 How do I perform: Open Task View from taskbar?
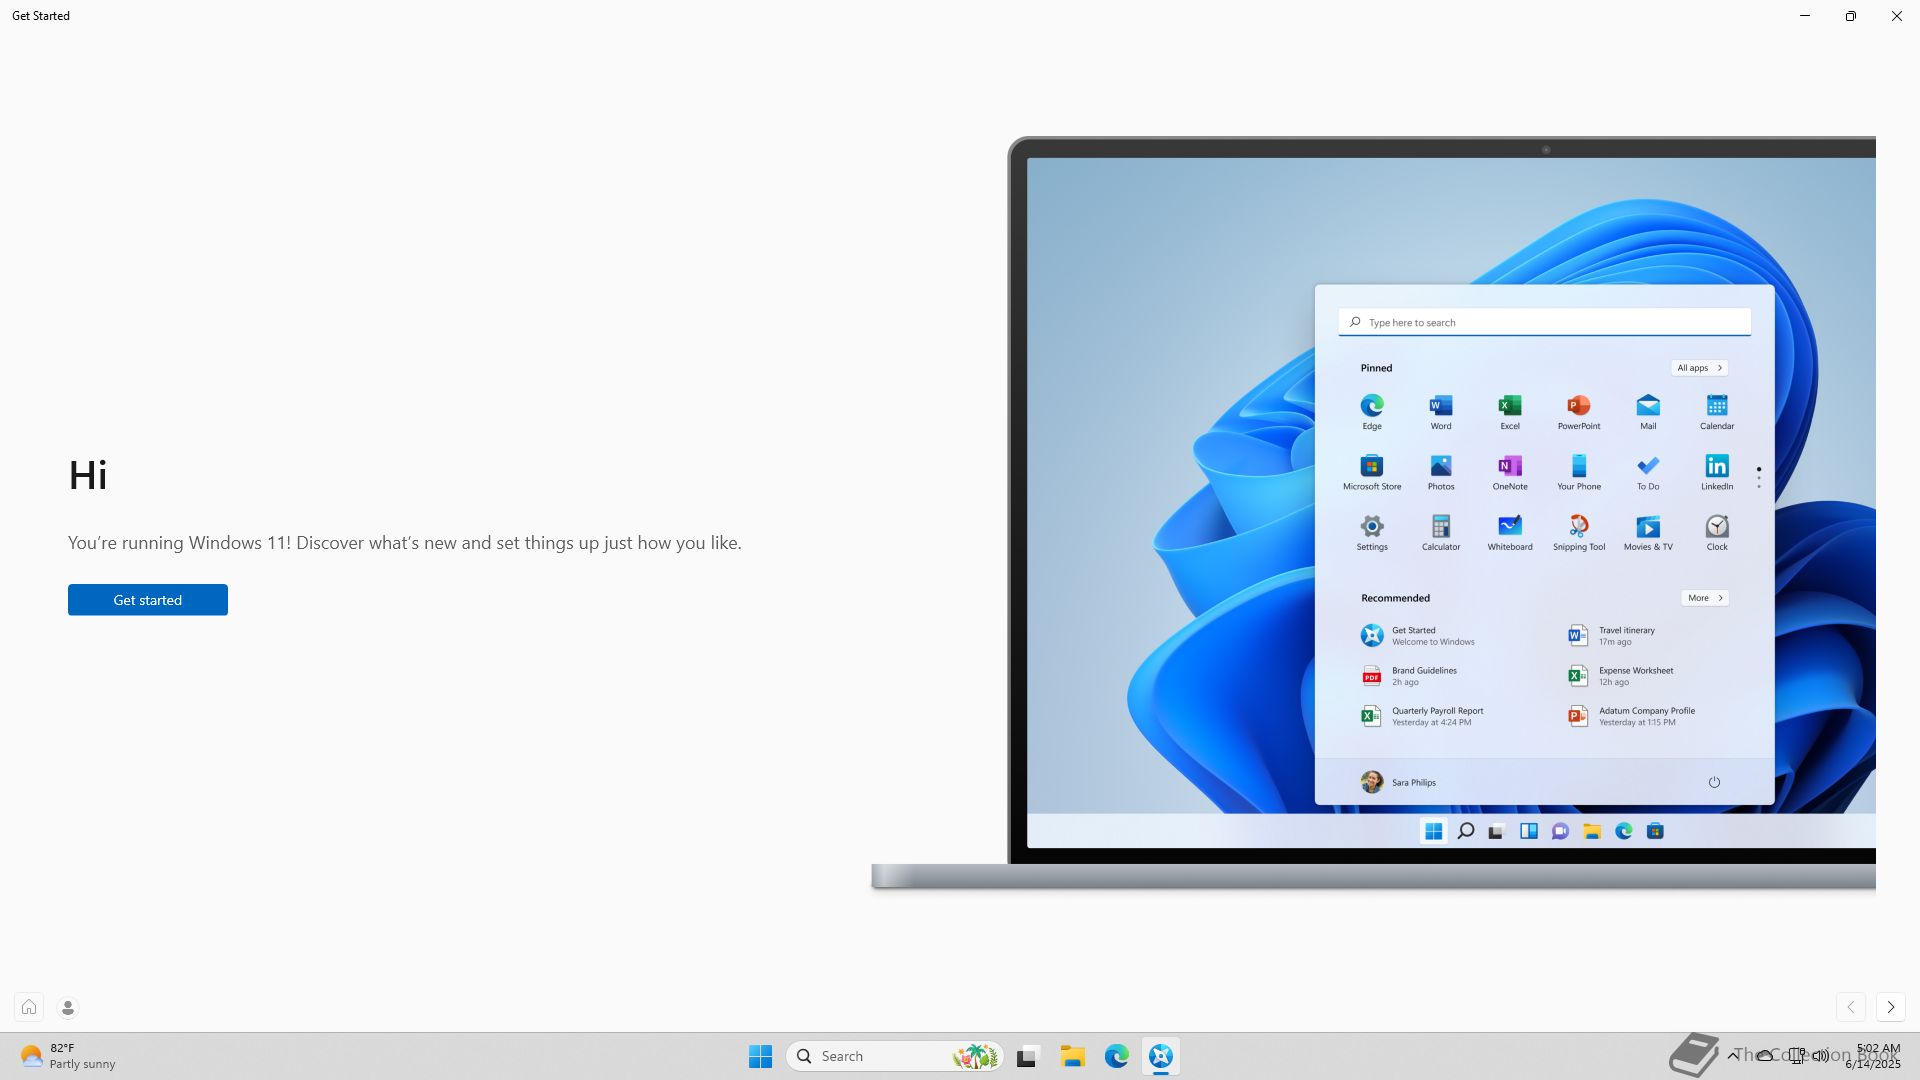pos(1027,1056)
